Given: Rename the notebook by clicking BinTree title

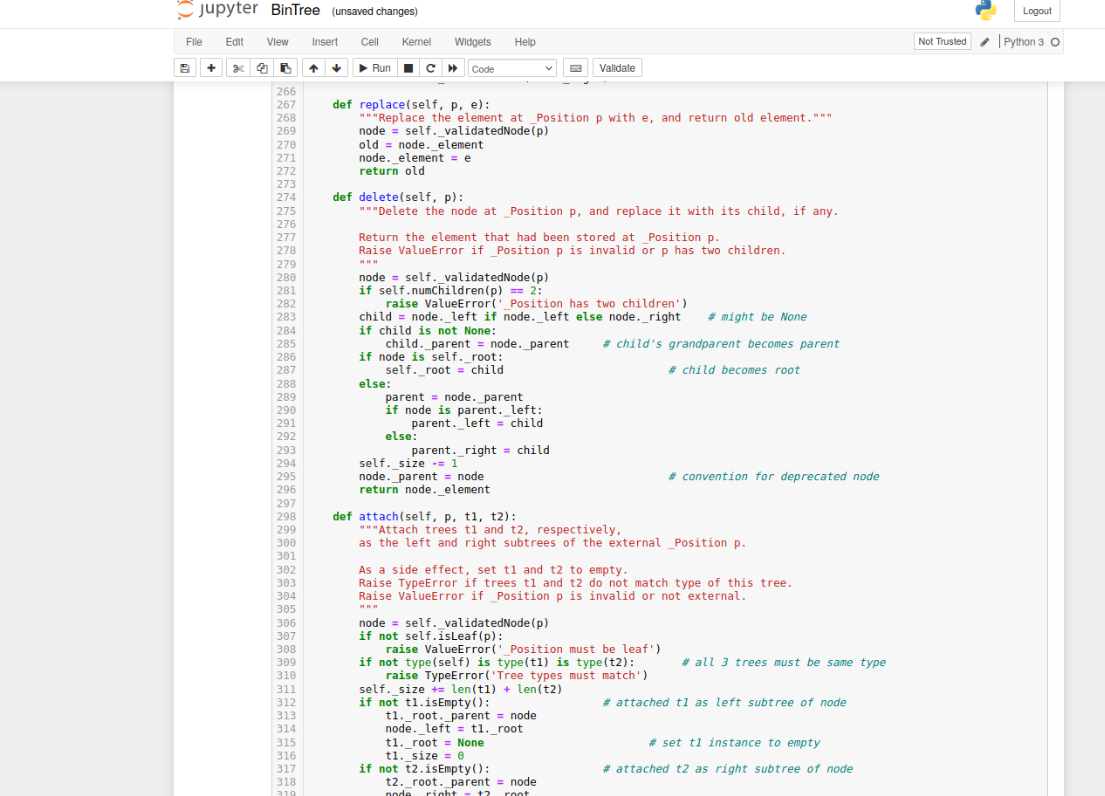Looking at the screenshot, I should coord(295,10).
